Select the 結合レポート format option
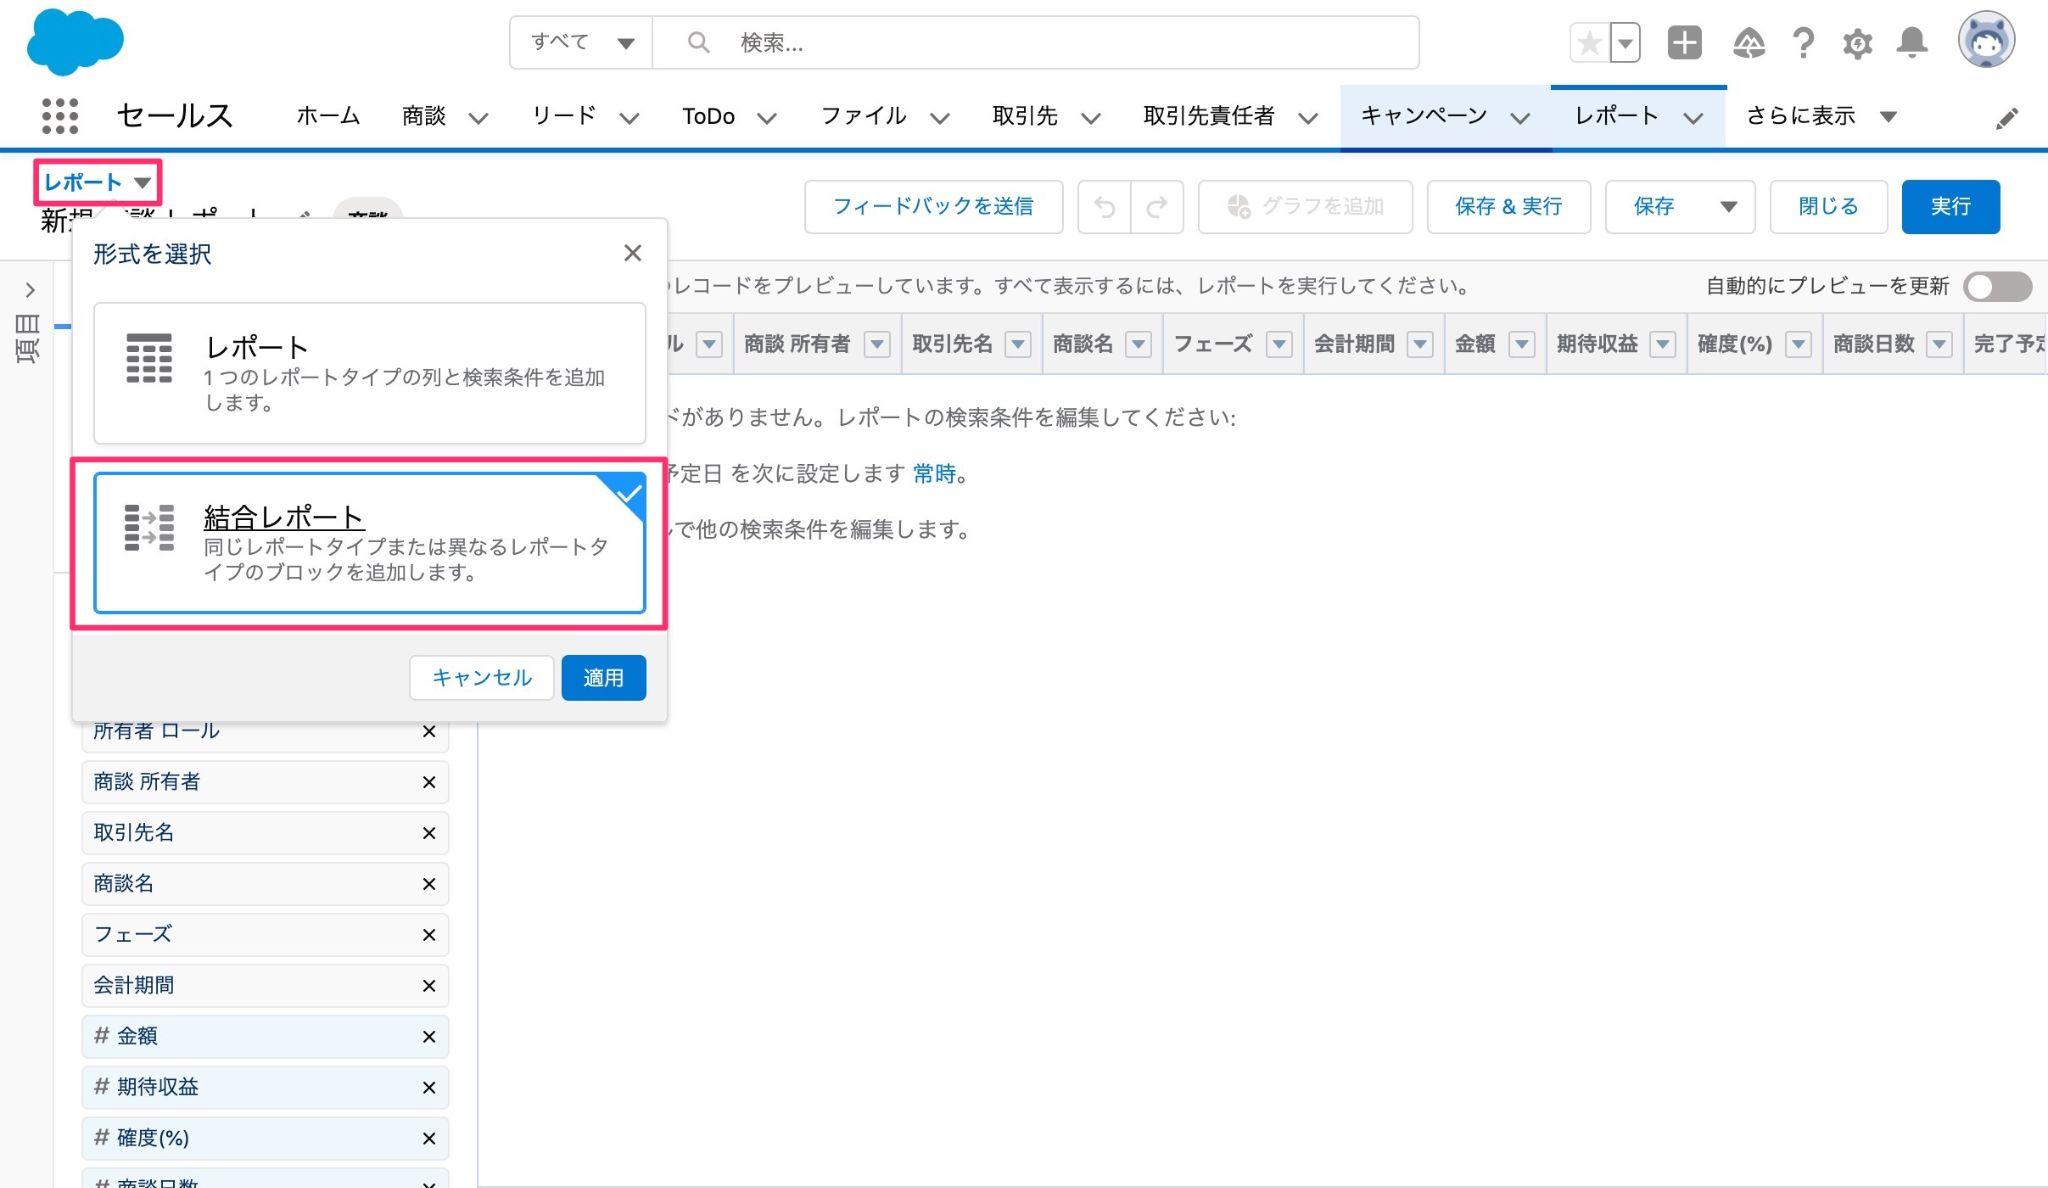 (x=369, y=543)
